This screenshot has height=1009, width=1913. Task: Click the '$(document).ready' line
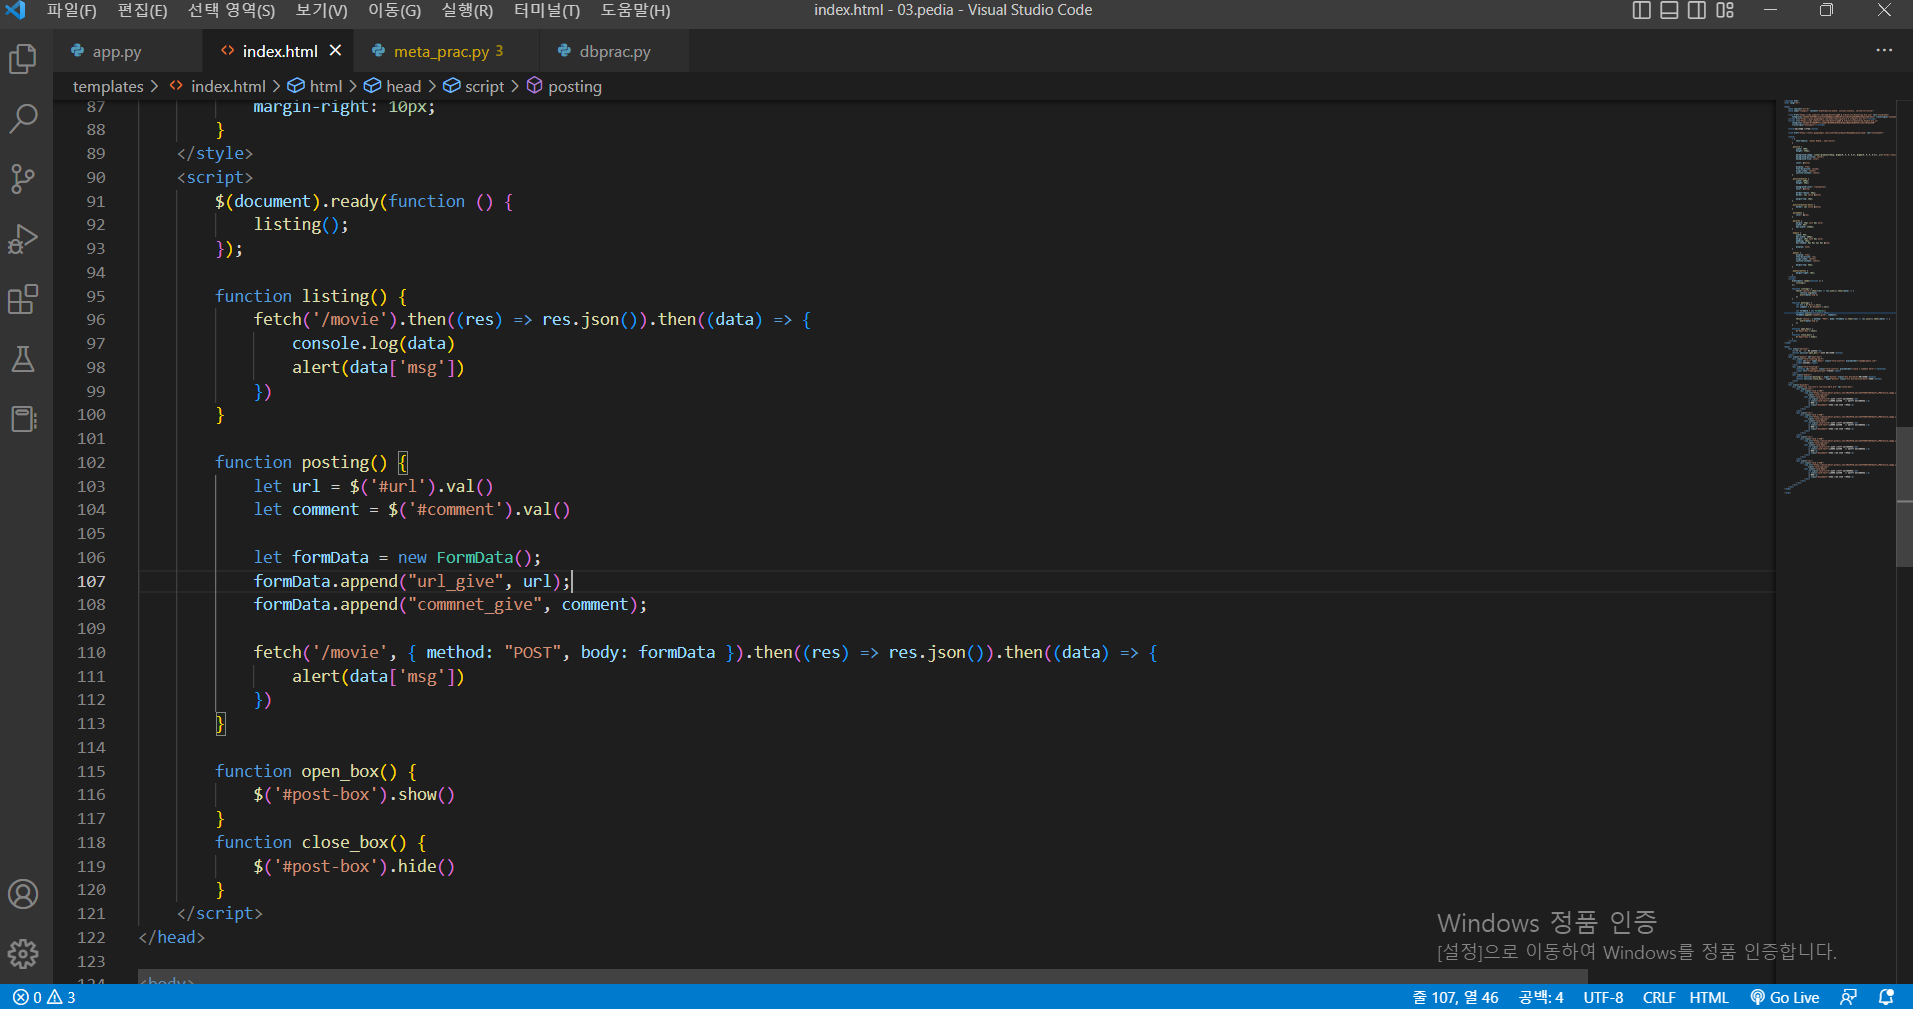click(364, 201)
